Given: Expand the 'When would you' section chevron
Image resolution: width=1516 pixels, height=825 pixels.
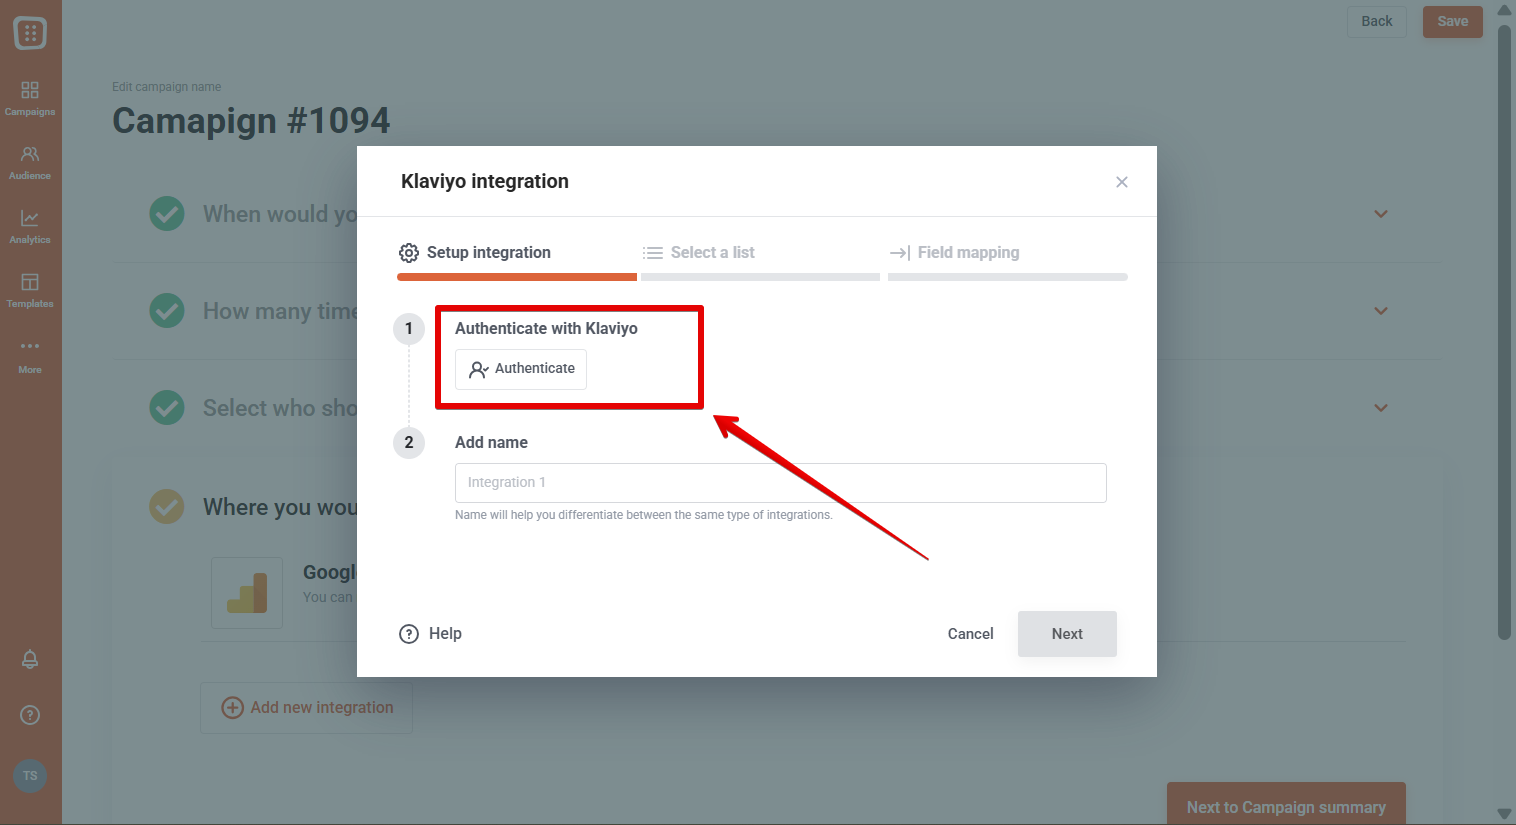Looking at the screenshot, I should click(x=1381, y=214).
